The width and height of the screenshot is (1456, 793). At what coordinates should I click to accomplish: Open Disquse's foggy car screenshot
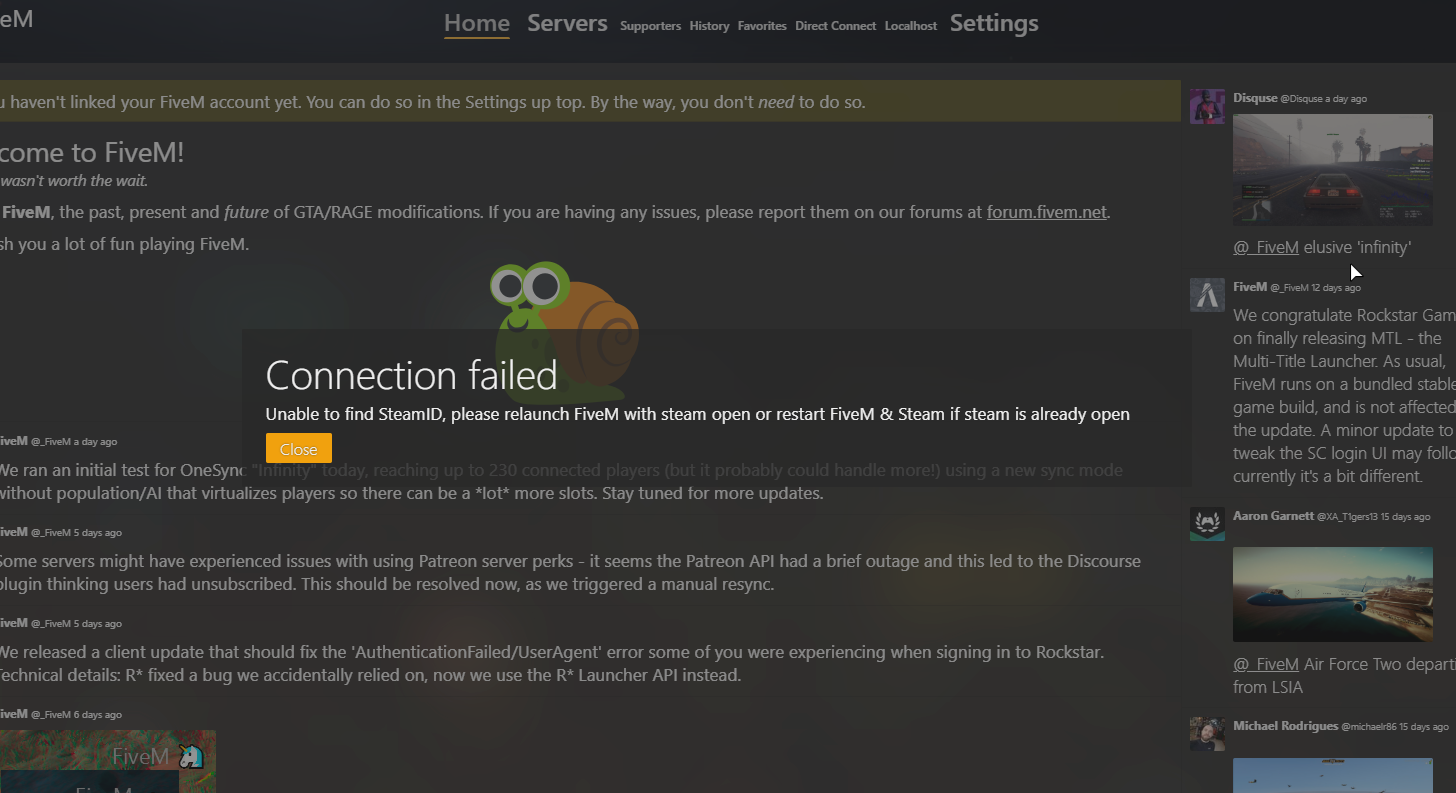[x=1332, y=169]
